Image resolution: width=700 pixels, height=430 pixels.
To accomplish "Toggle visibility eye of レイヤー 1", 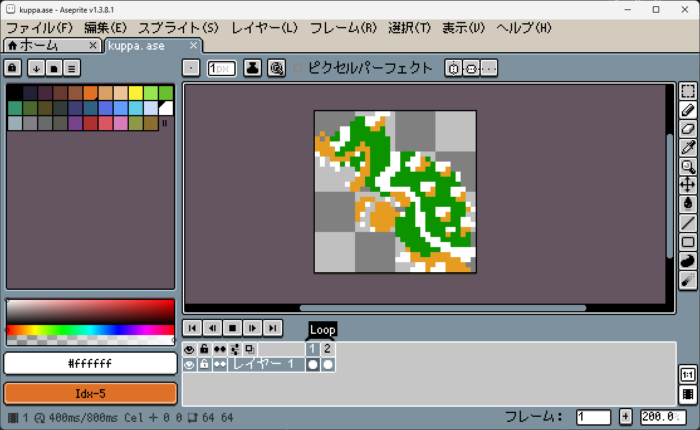I will pyautogui.click(x=190, y=365).
